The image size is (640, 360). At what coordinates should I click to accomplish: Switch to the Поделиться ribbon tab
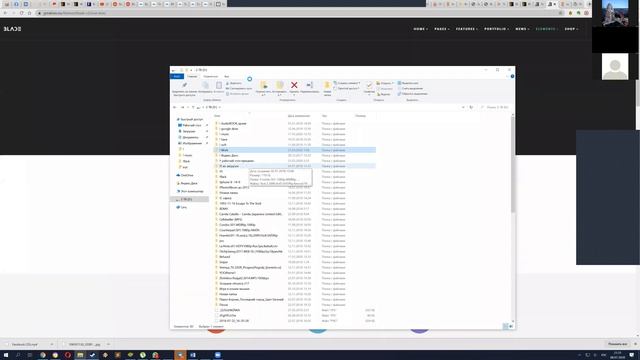coord(211,76)
